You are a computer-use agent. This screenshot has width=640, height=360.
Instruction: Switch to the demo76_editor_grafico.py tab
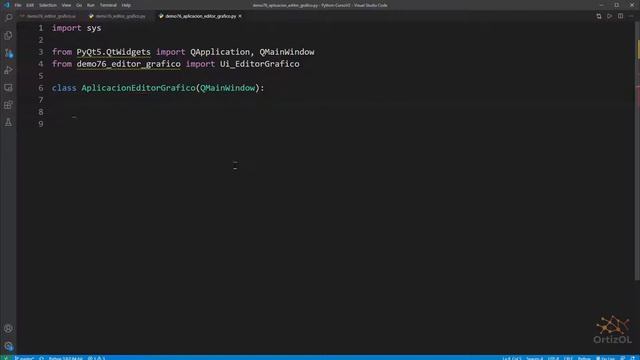click(118, 16)
